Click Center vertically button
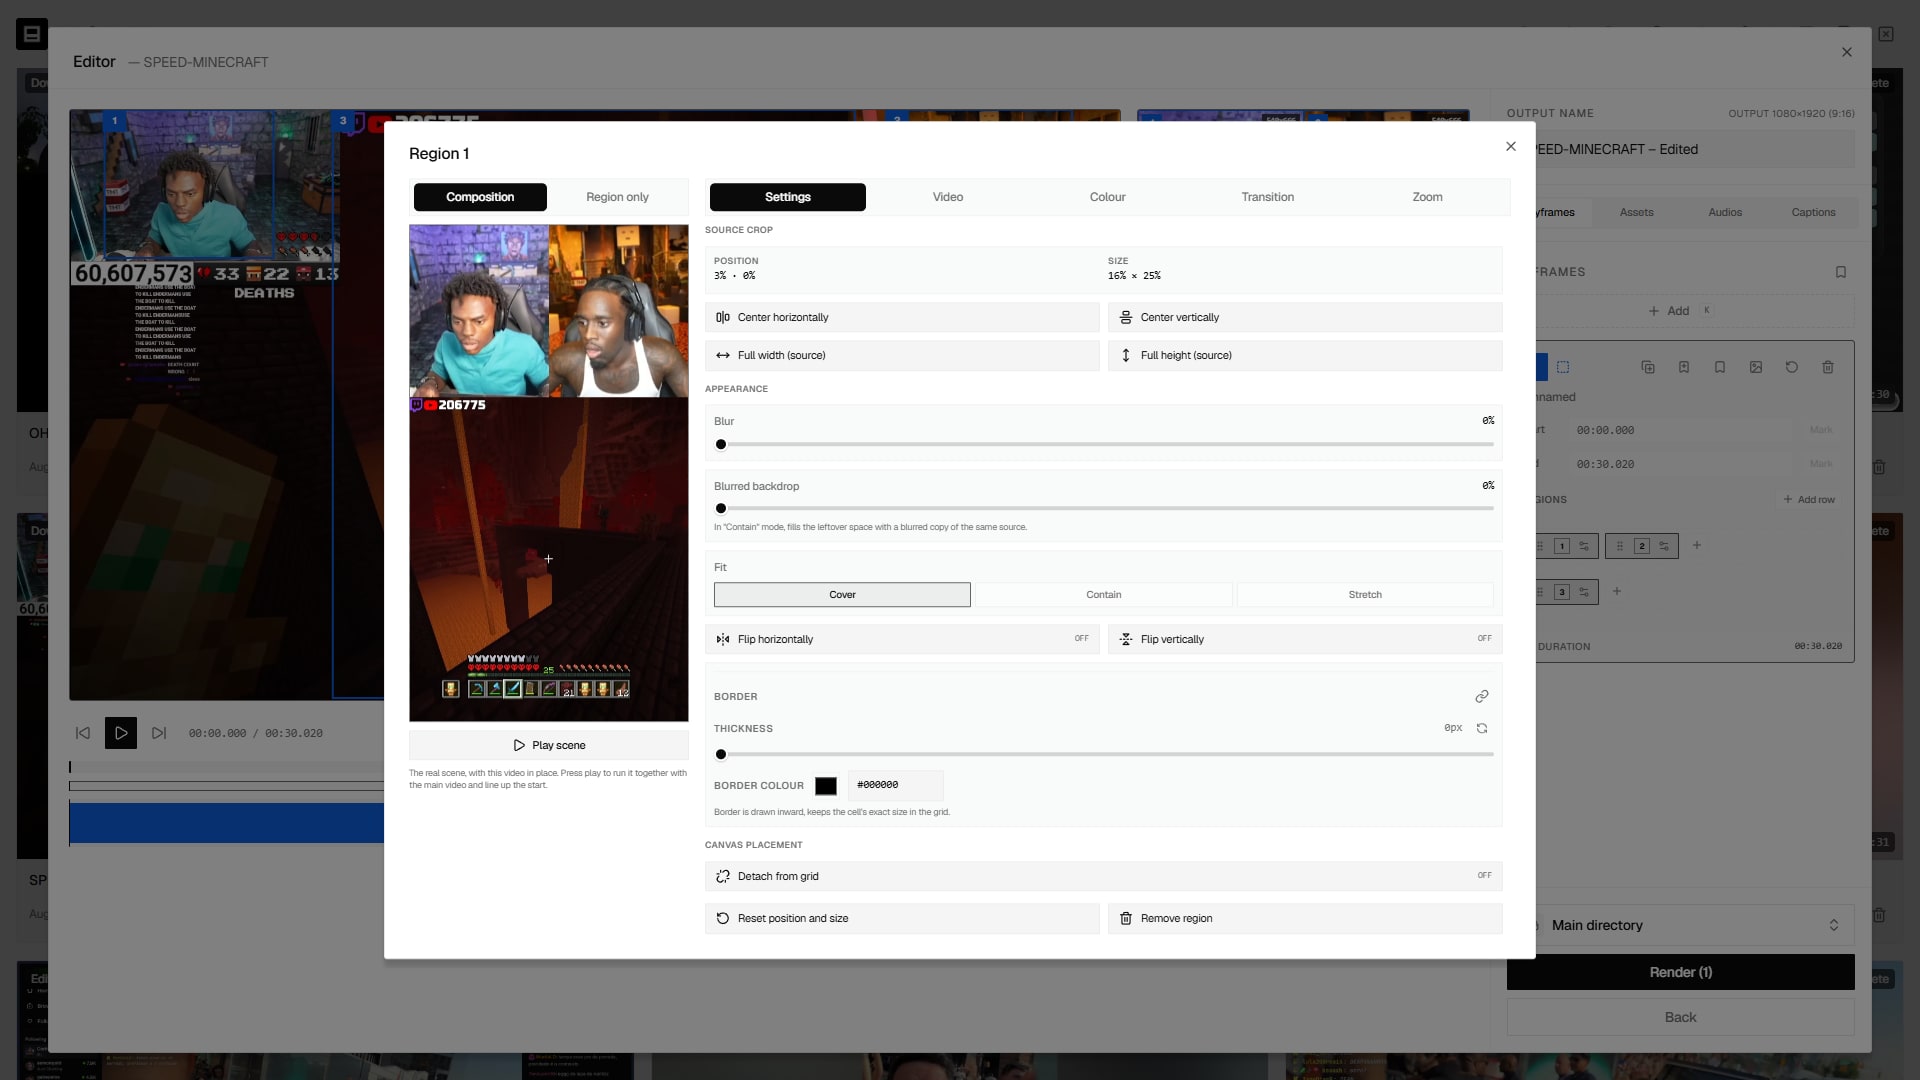 1305,317
